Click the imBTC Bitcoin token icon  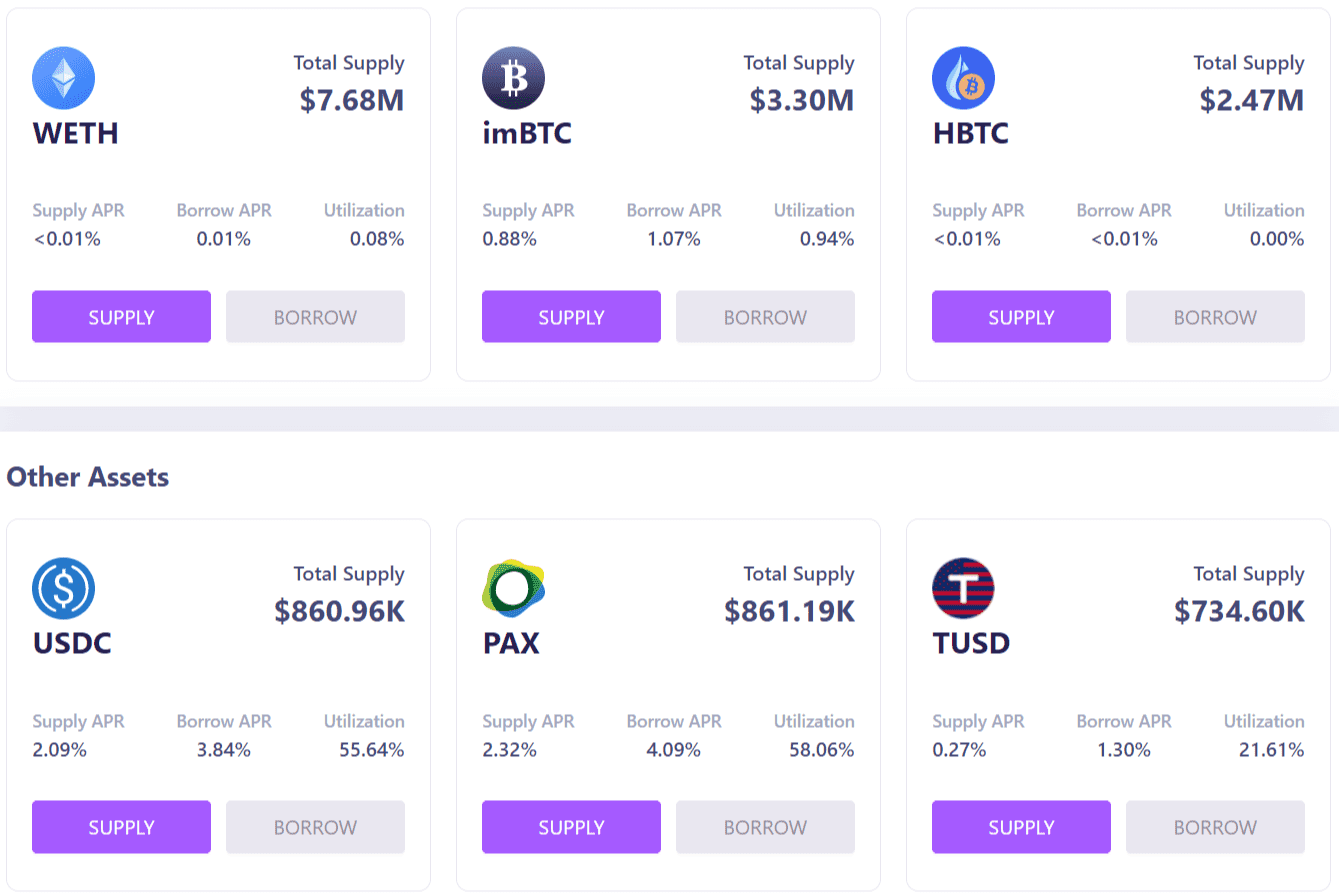513,78
